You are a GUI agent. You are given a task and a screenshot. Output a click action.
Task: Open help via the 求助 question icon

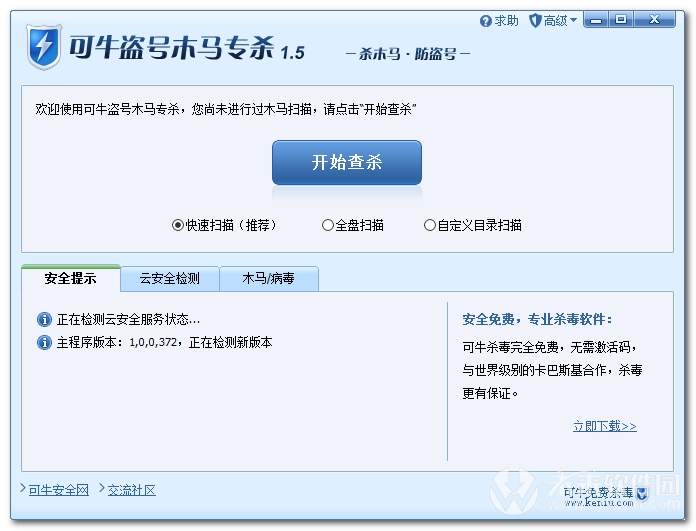[x=486, y=21]
